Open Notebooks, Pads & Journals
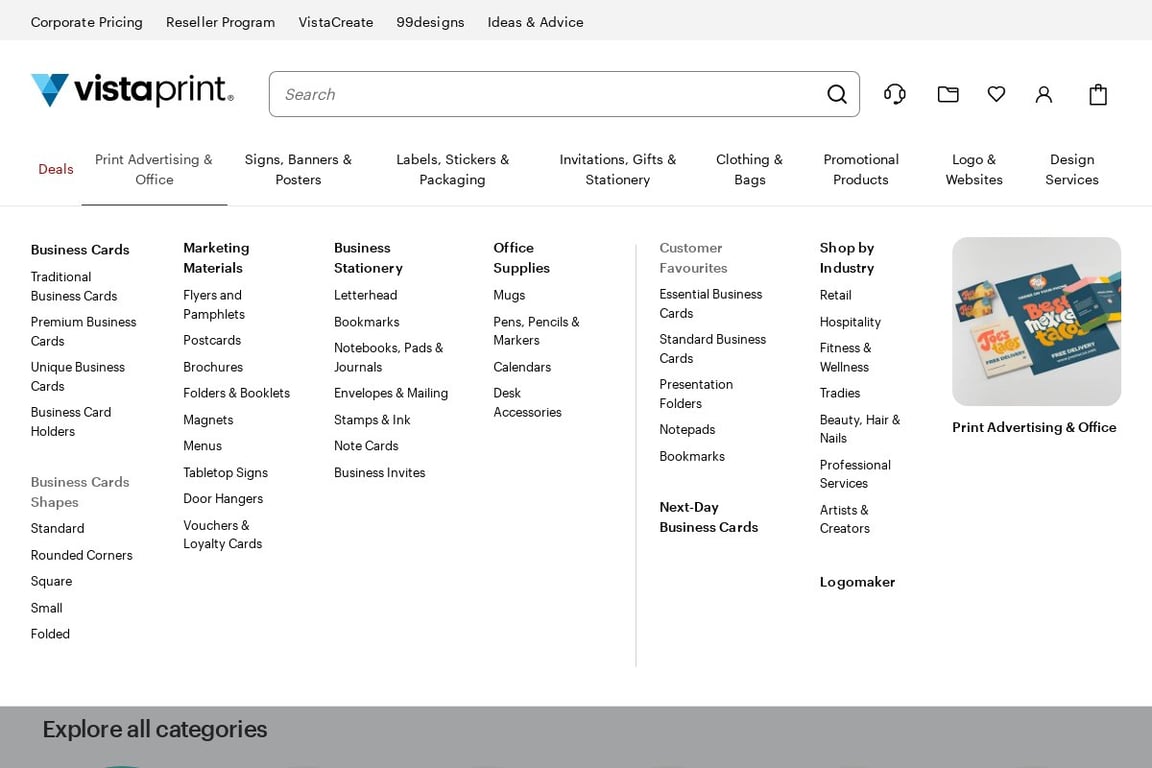The image size is (1152, 768). [388, 357]
